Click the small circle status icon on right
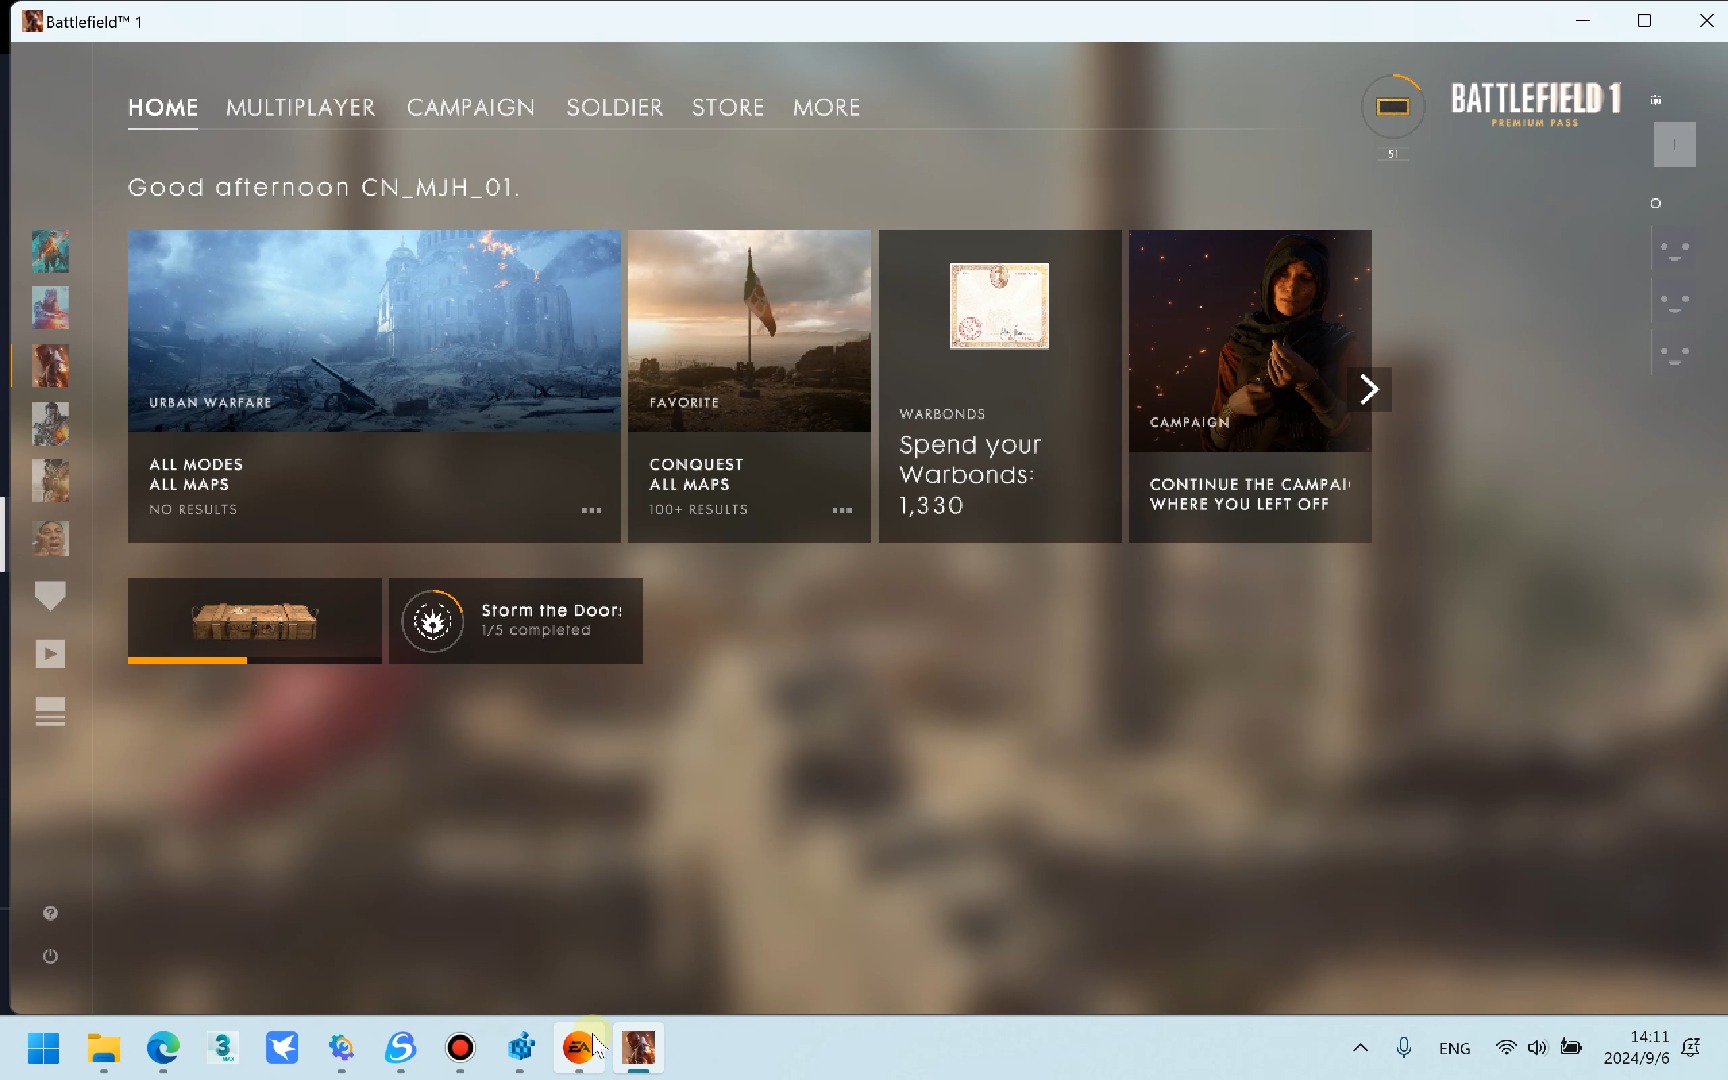The width and height of the screenshot is (1728, 1080). click(1656, 203)
